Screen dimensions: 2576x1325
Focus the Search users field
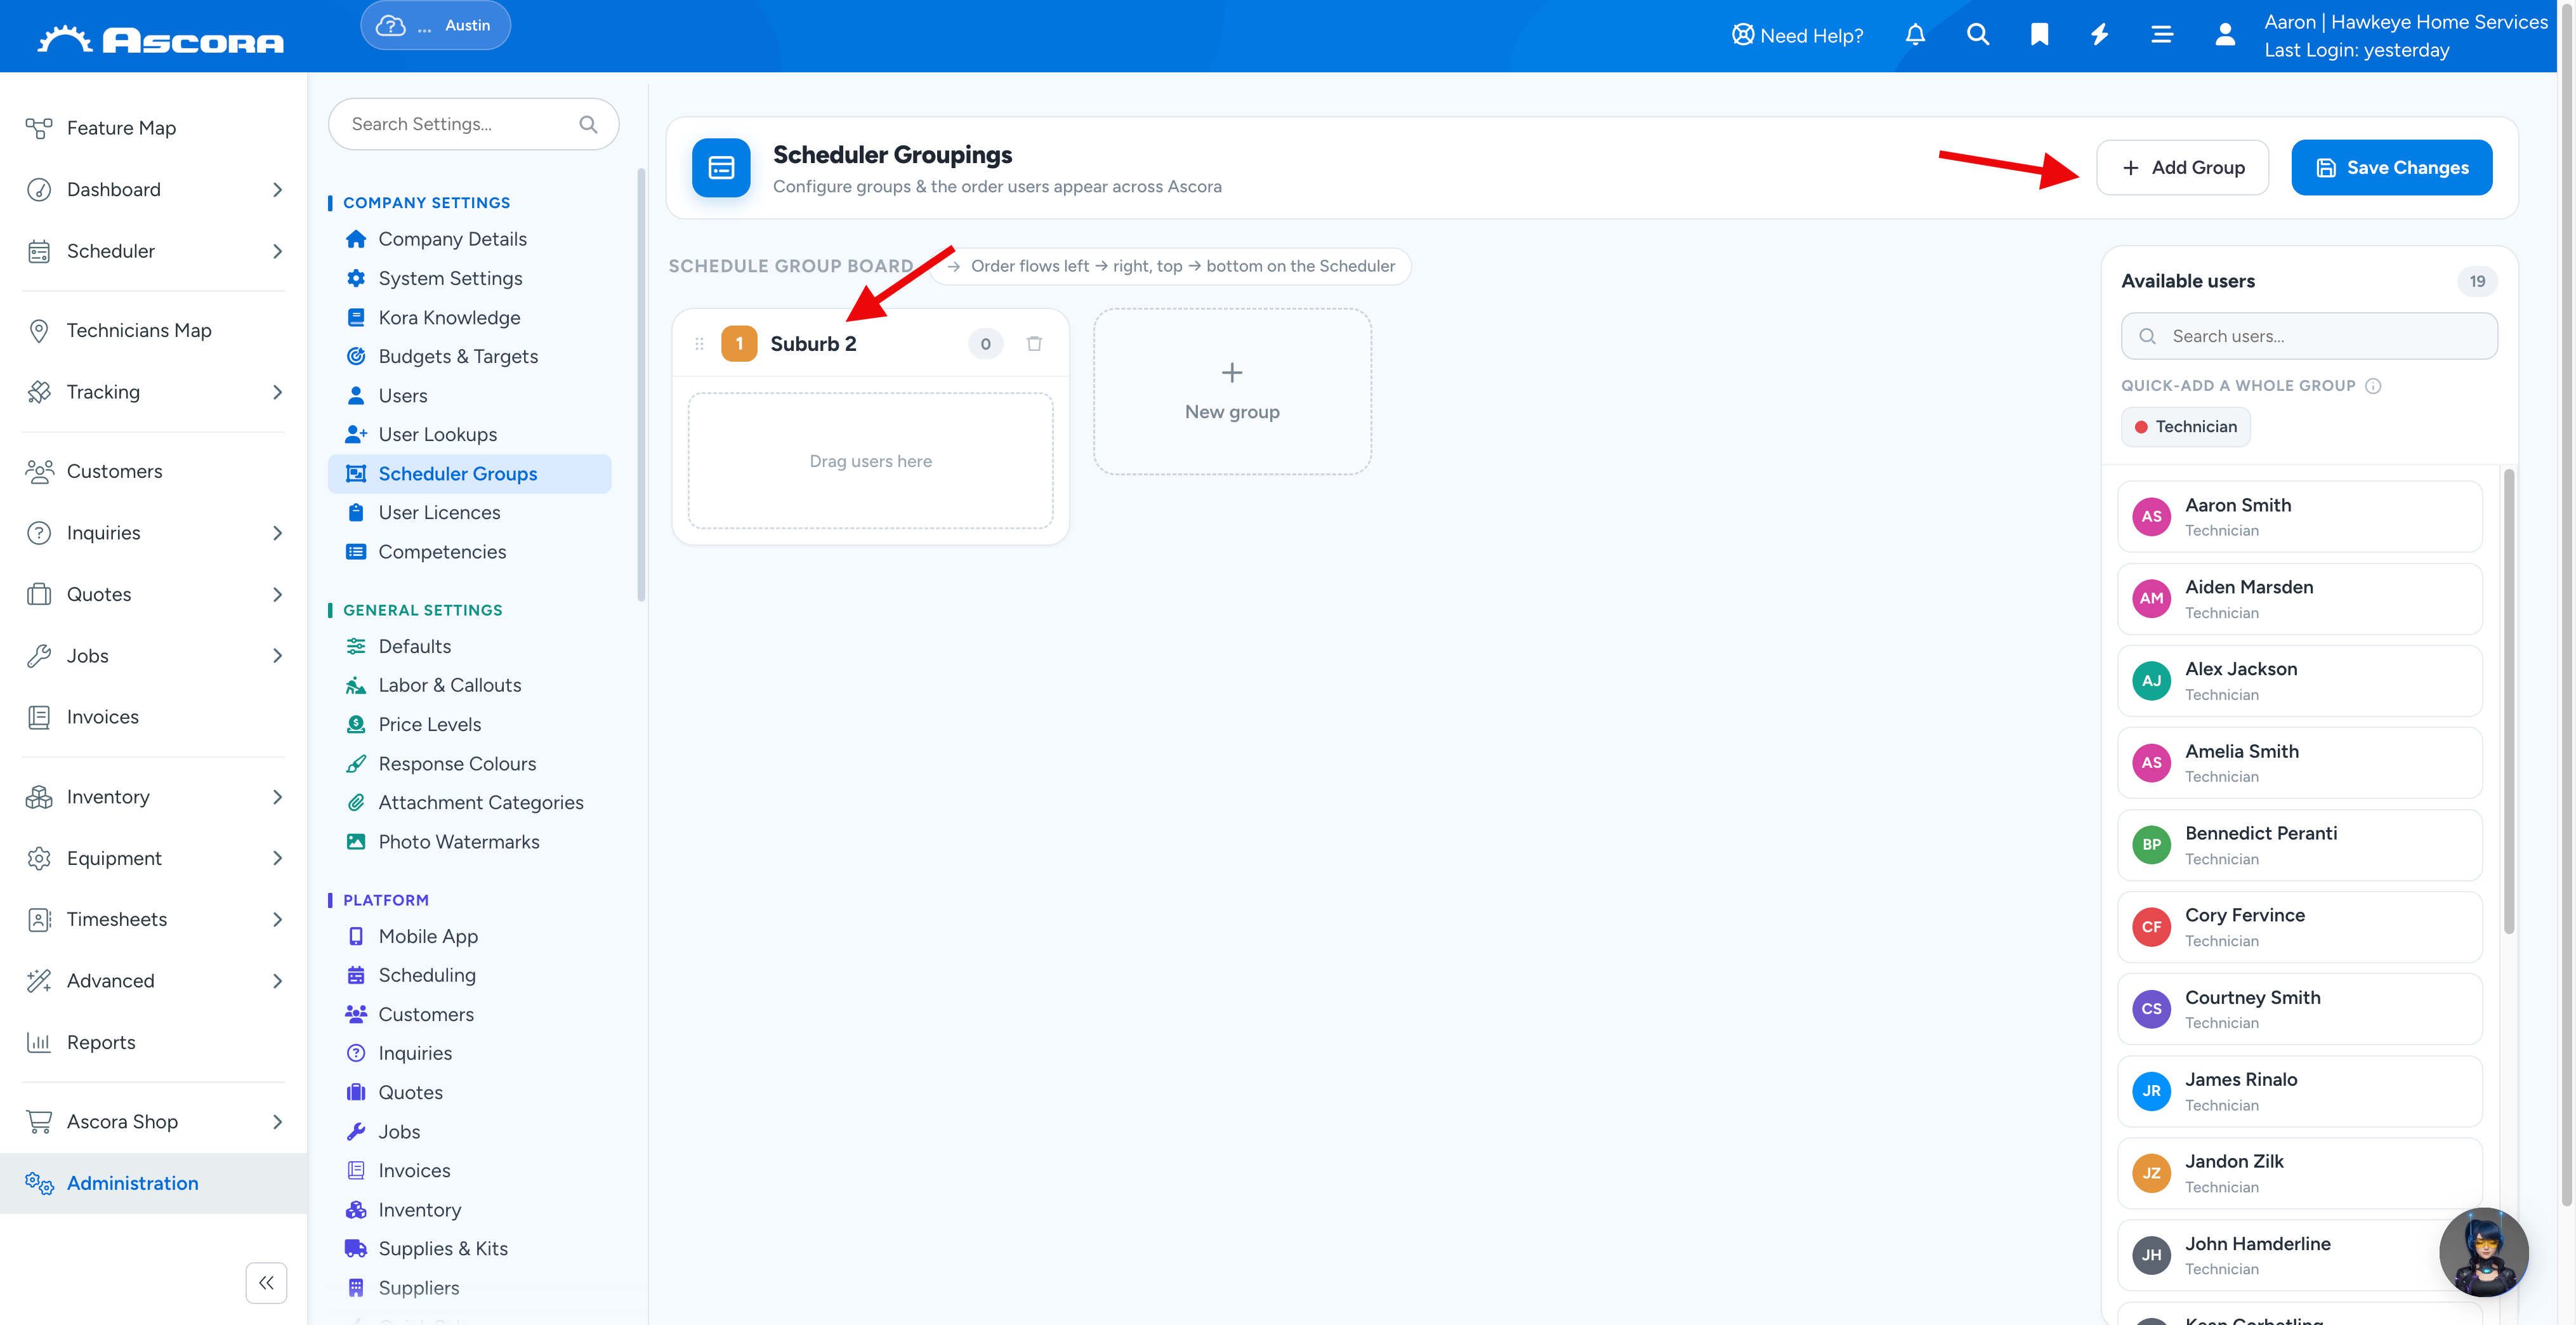click(2309, 336)
